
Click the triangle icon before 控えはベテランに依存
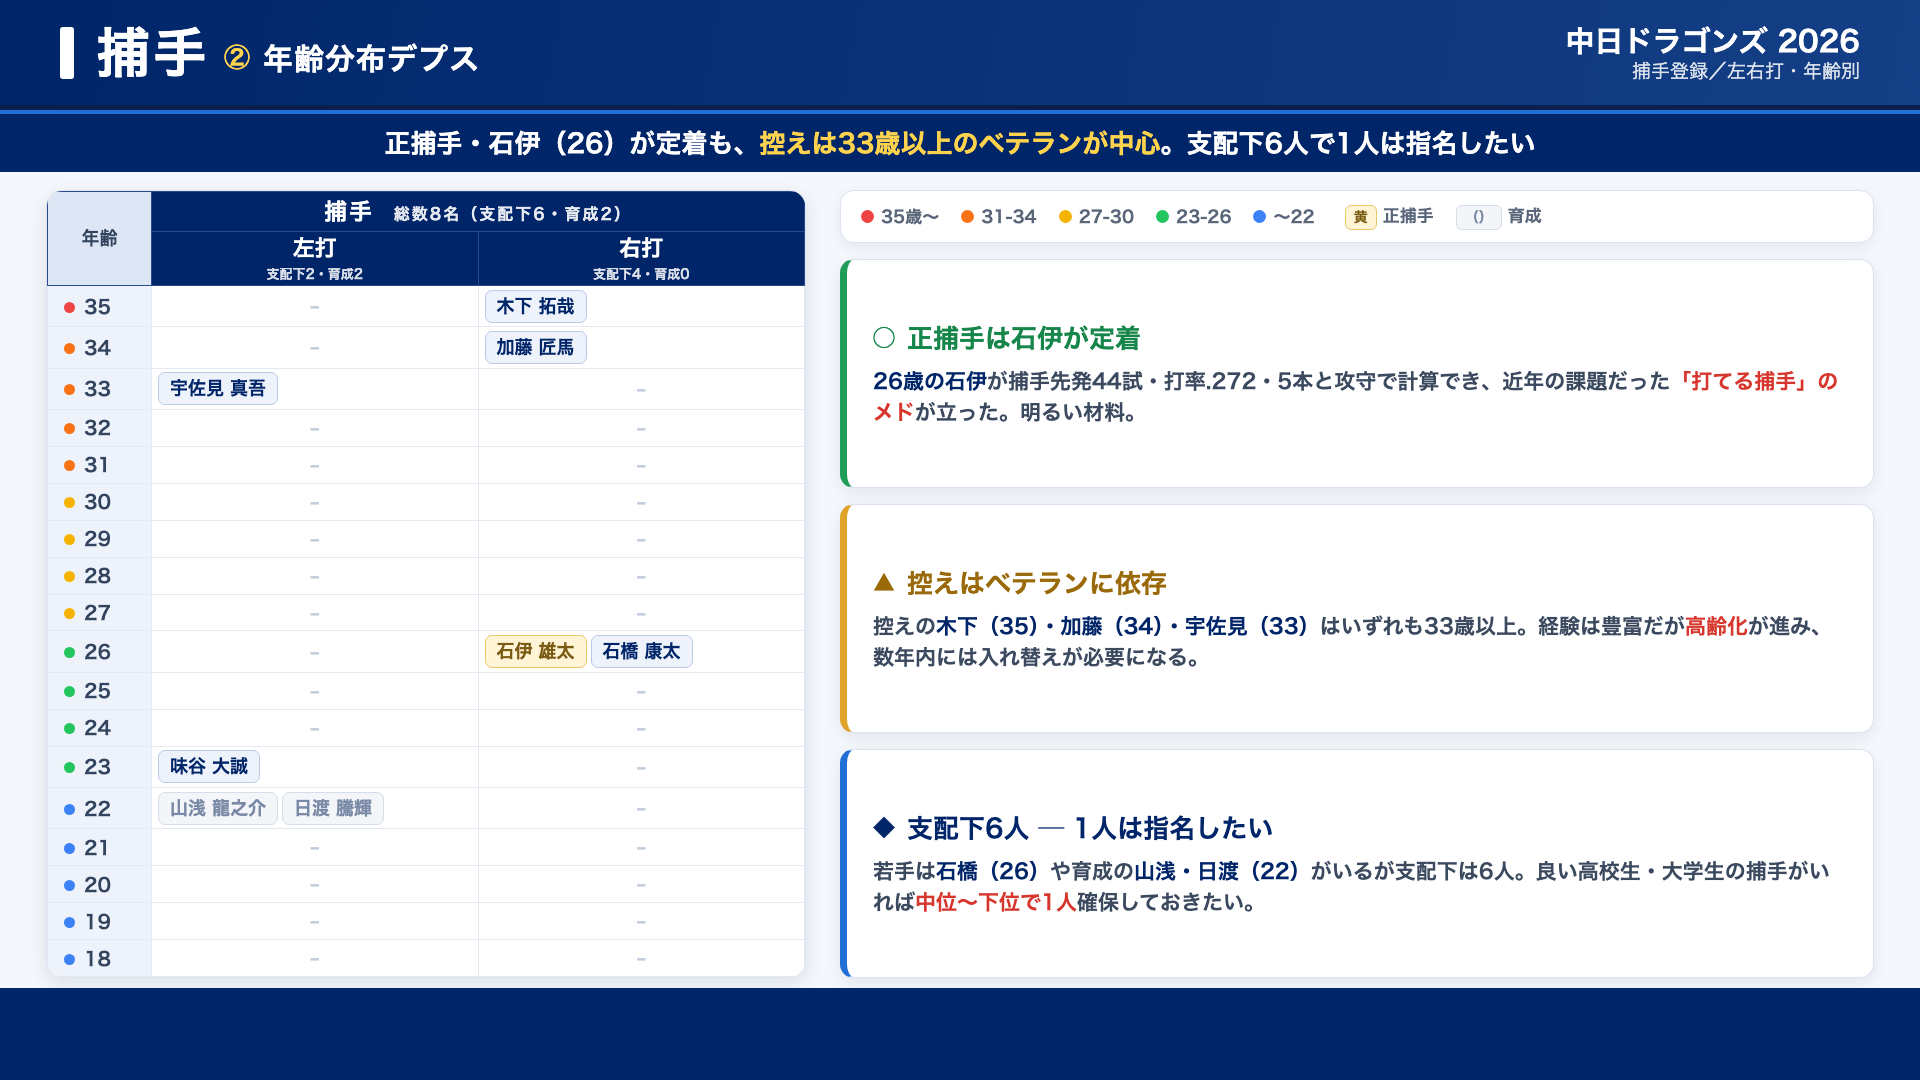click(x=884, y=582)
